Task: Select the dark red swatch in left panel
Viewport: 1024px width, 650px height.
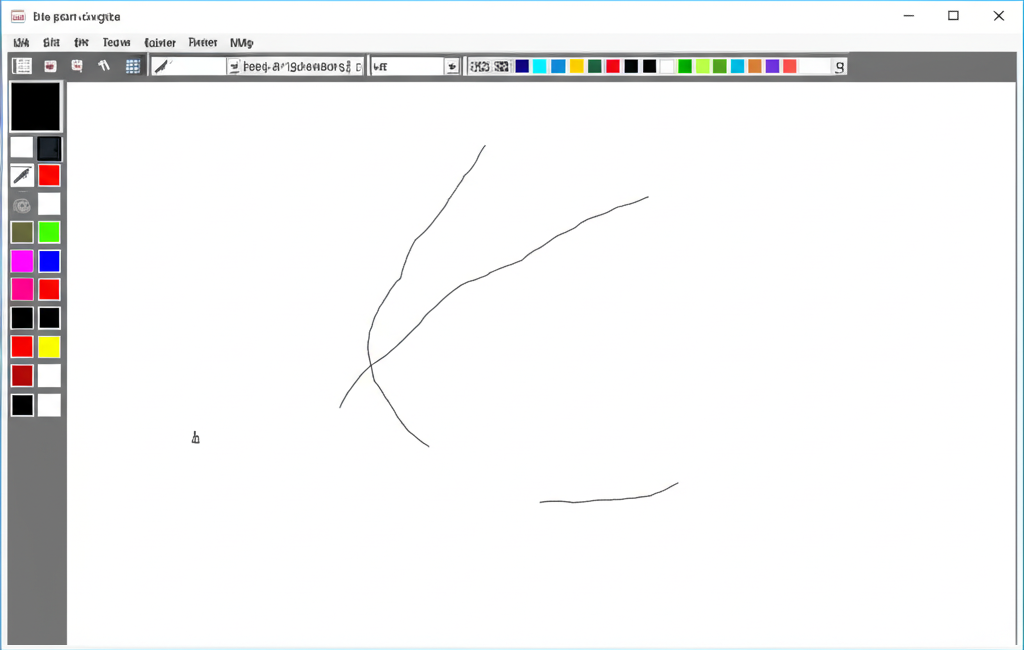Action: click(22, 376)
